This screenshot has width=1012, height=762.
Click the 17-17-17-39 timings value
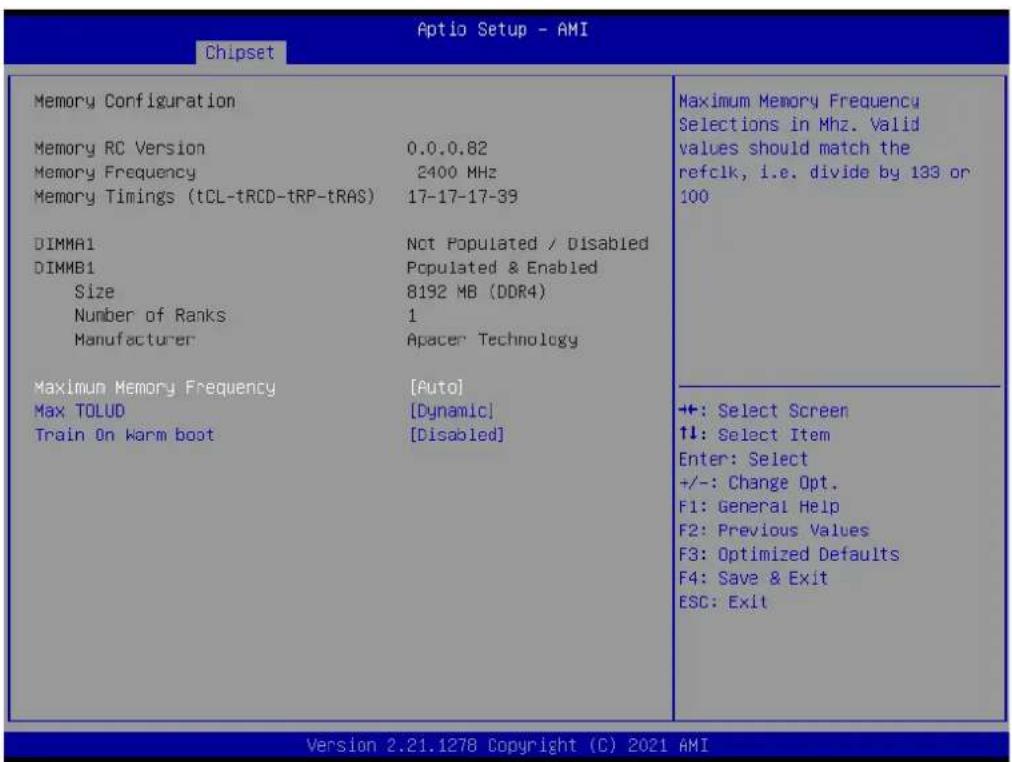462,196
